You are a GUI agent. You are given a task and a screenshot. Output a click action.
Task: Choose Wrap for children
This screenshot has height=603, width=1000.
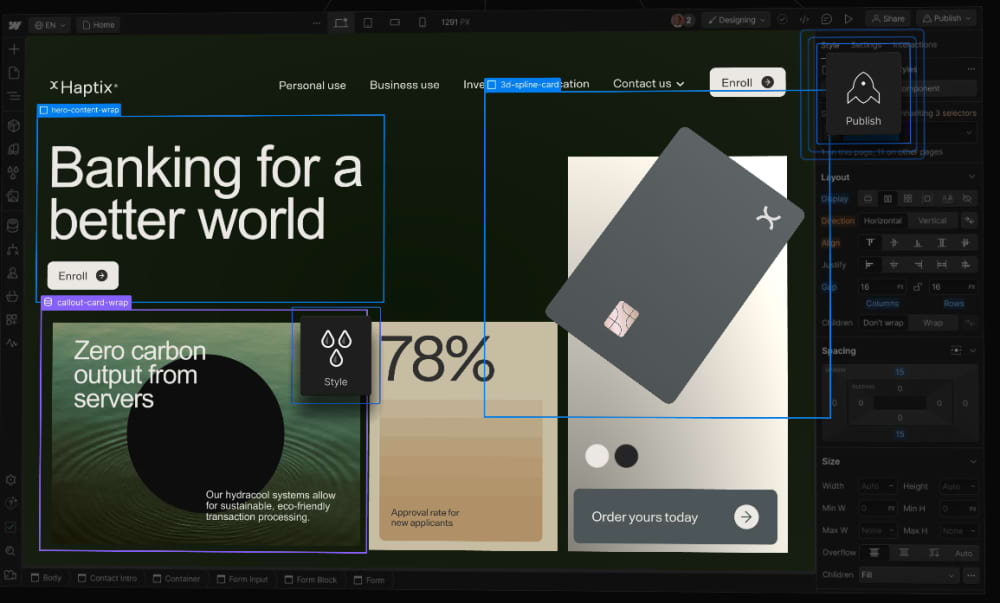click(933, 323)
